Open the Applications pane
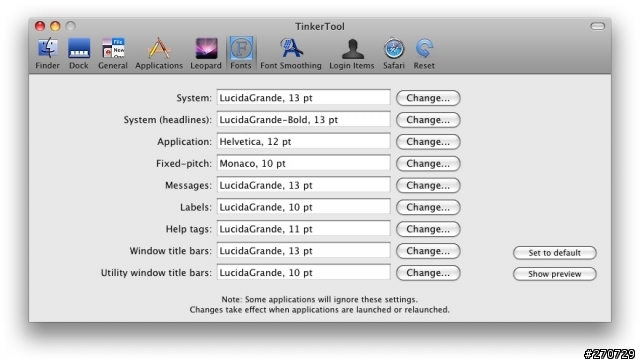Image resolution: width=640 pixels, height=362 pixels. pyautogui.click(x=159, y=53)
